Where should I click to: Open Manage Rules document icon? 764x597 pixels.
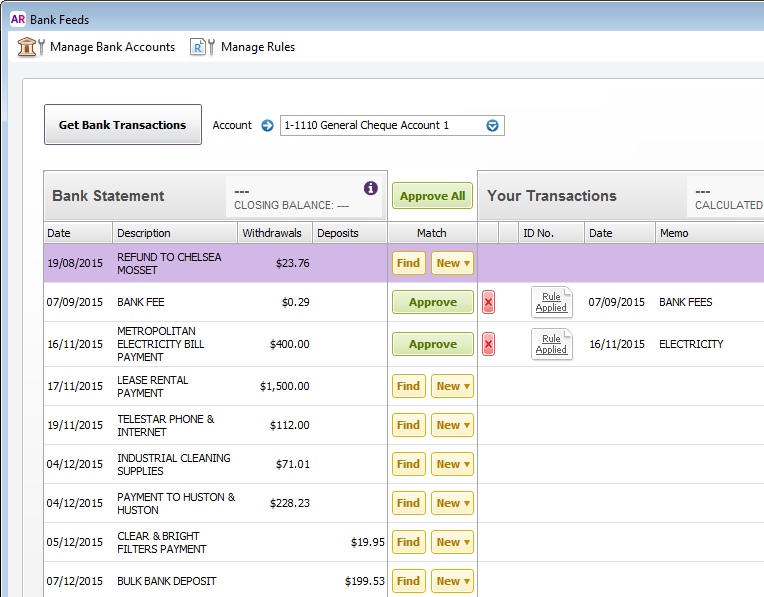[x=198, y=47]
